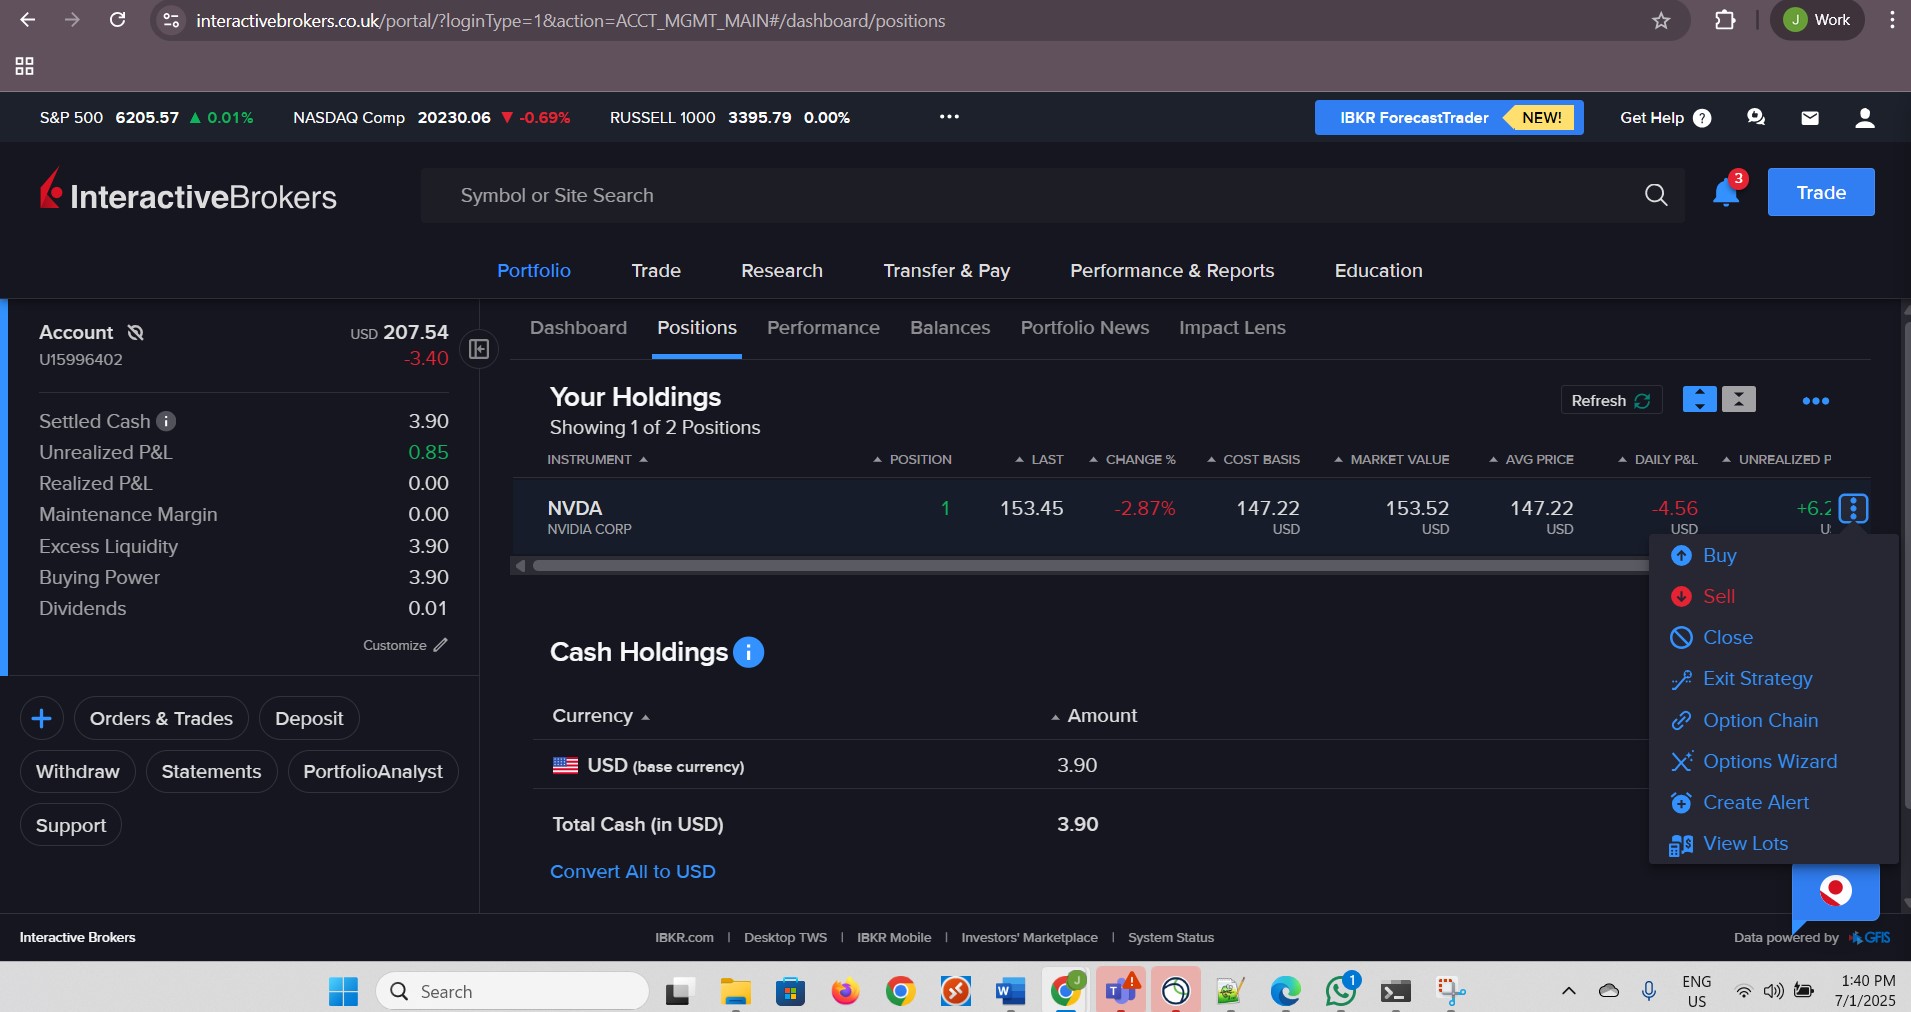
Task: Sort holdings by Change % column
Action: coord(1132,459)
